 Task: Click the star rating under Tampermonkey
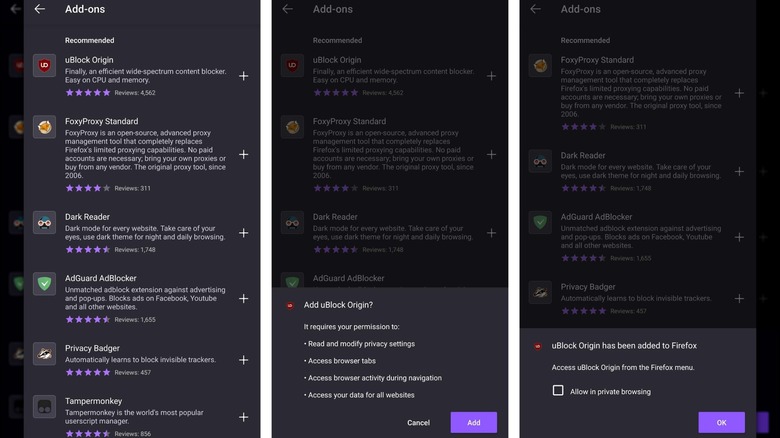(x=88, y=433)
